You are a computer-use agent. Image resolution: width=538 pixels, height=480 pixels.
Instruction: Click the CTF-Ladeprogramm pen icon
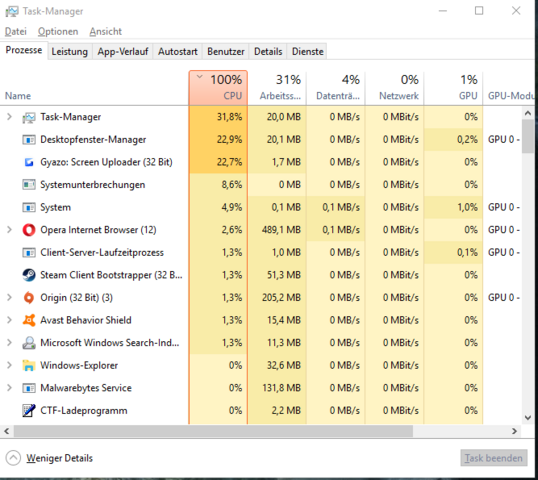click(x=29, y=410)
